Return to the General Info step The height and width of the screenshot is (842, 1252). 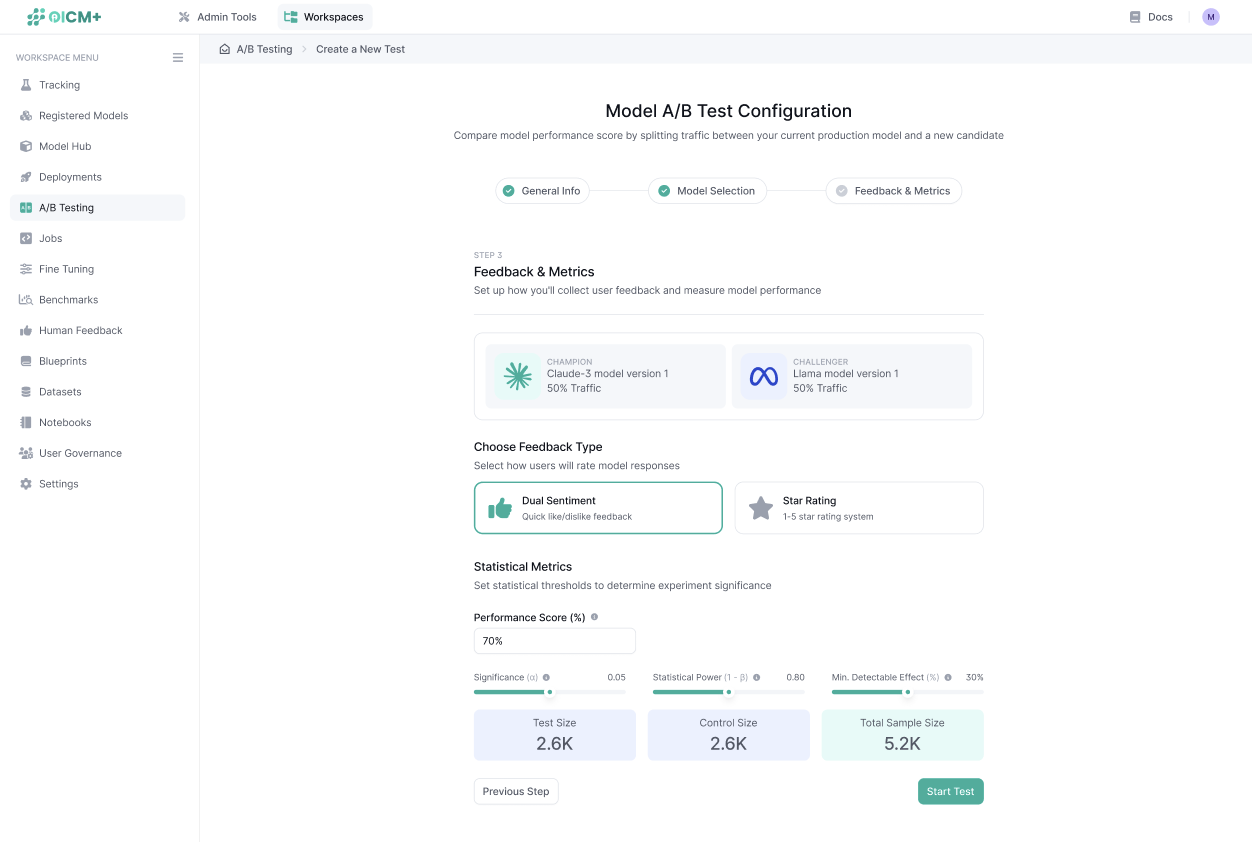tap(542, 191)
